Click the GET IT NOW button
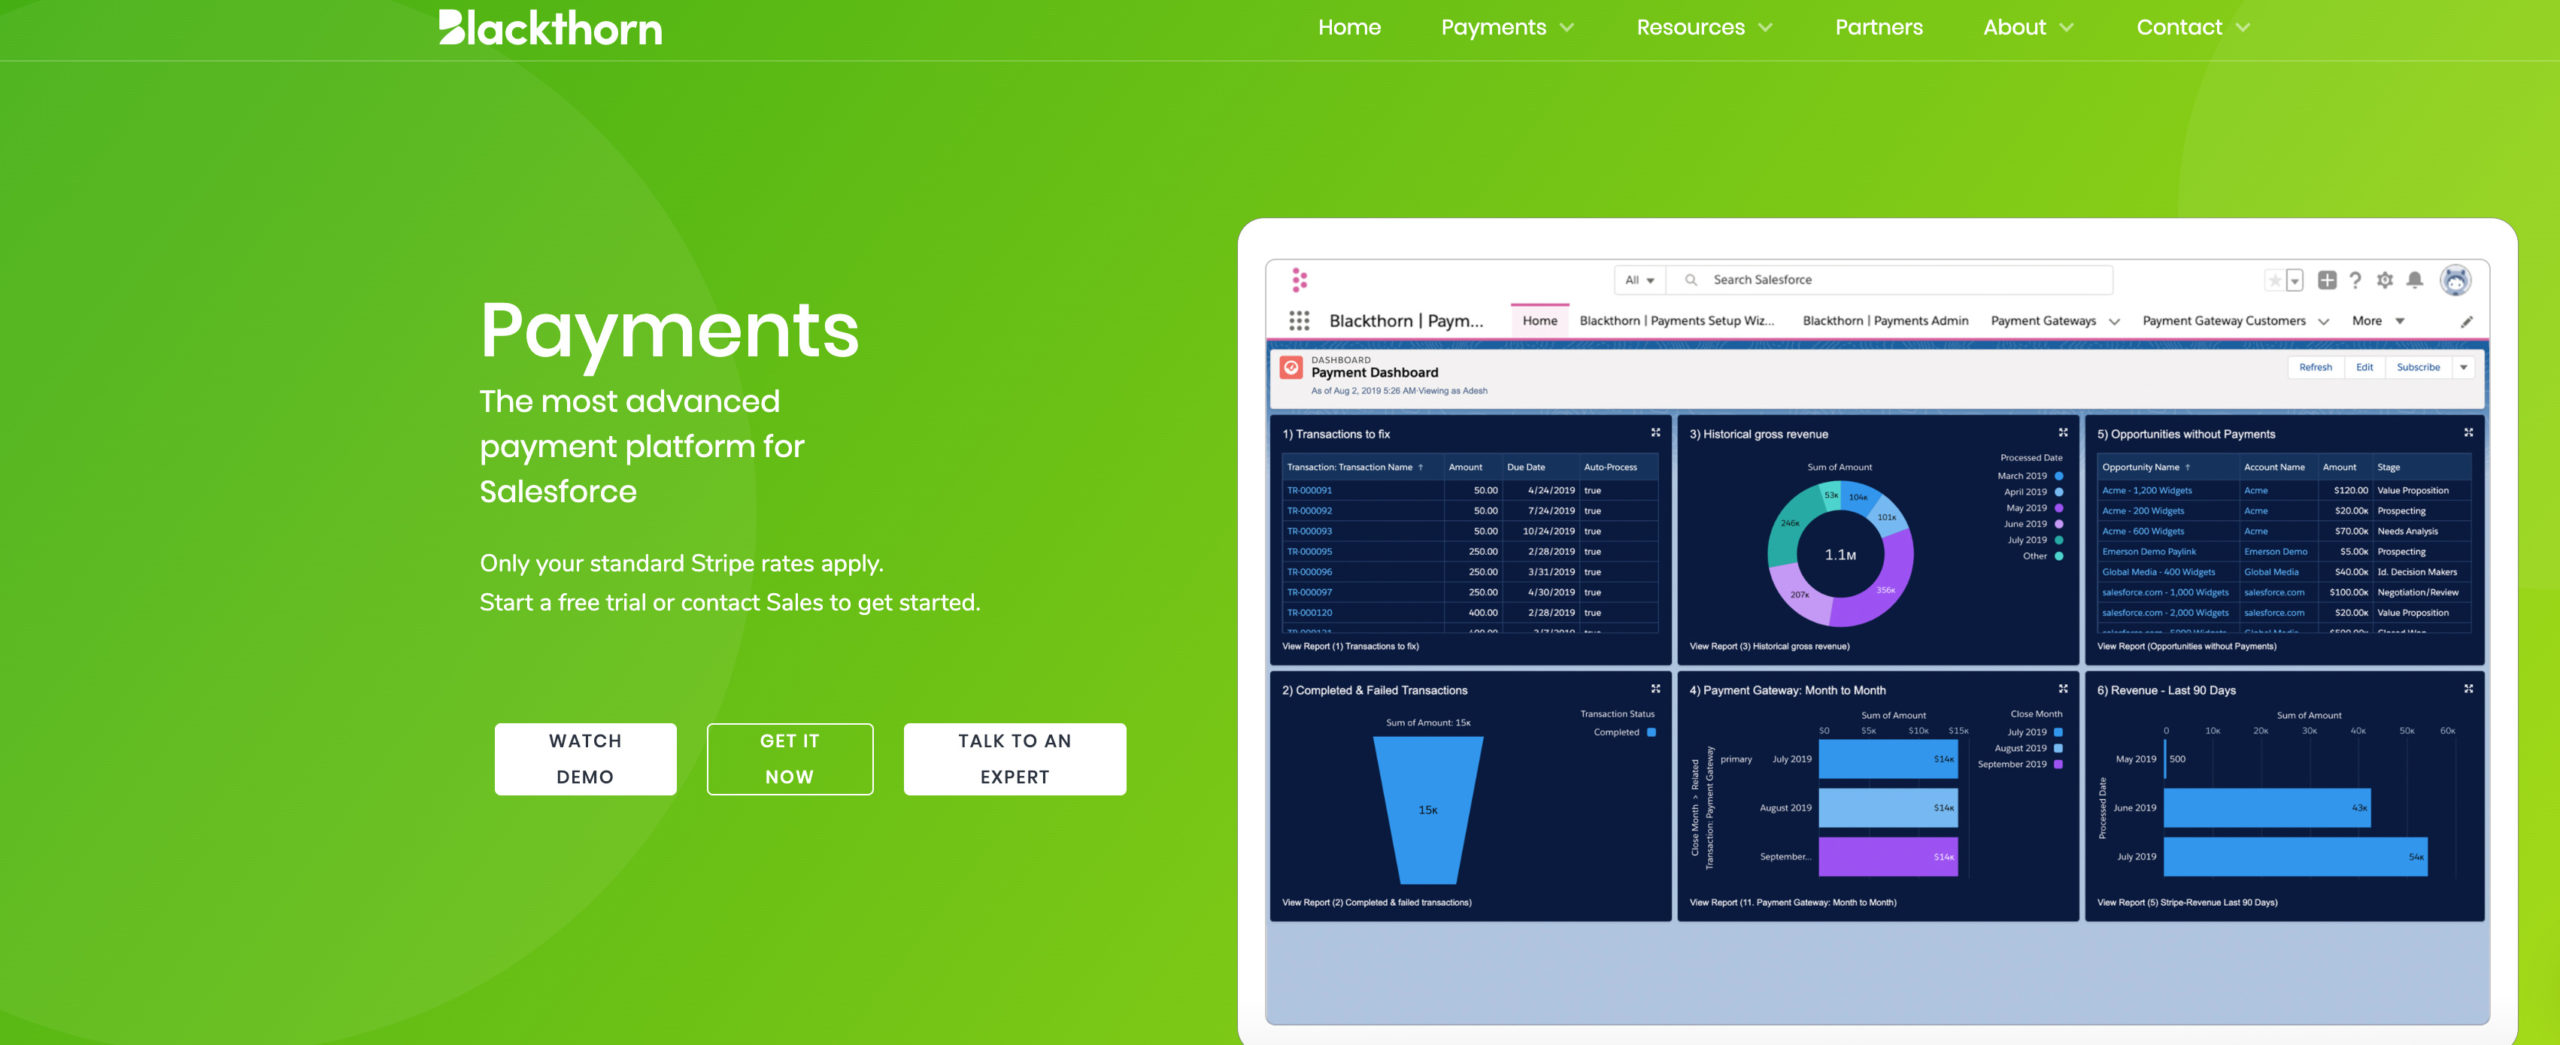 click(x=789, y=759)
